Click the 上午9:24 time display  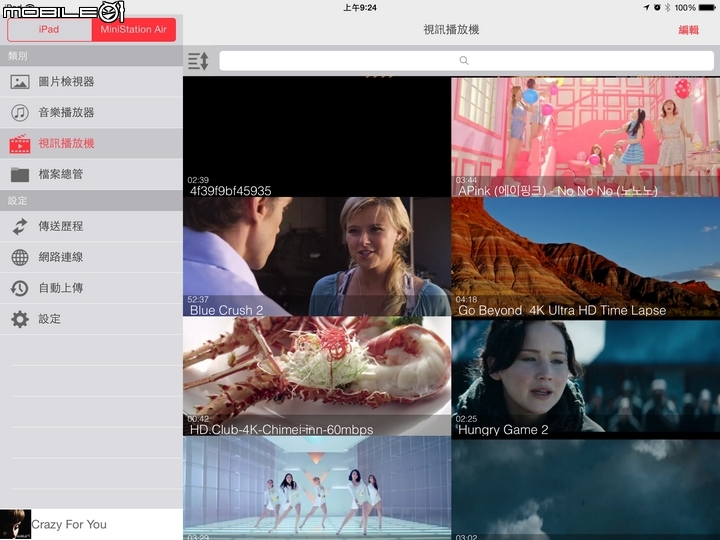[360, 7]
